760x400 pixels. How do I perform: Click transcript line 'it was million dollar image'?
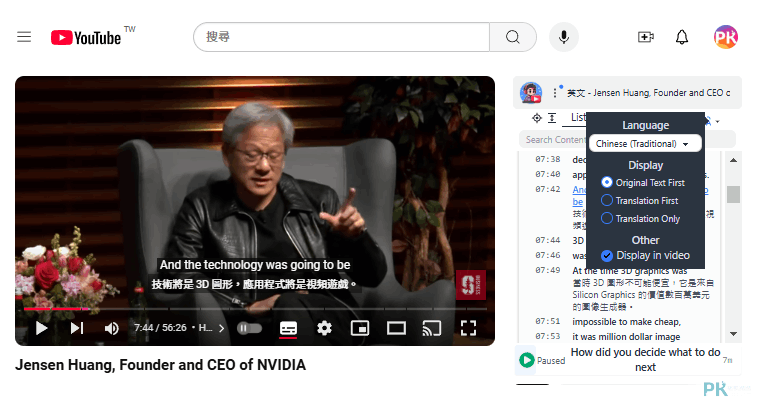(x=626, y=336)
